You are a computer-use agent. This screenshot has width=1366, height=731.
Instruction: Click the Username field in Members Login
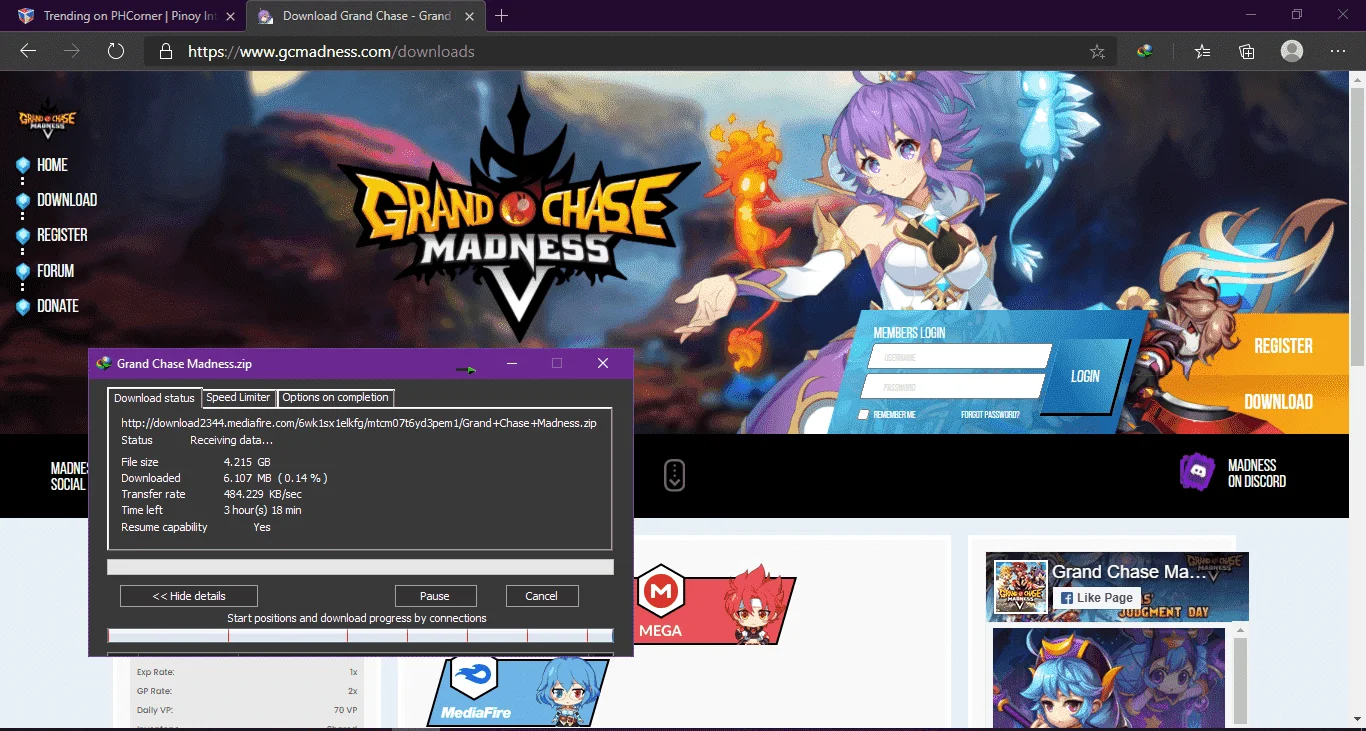pos(959,357)
